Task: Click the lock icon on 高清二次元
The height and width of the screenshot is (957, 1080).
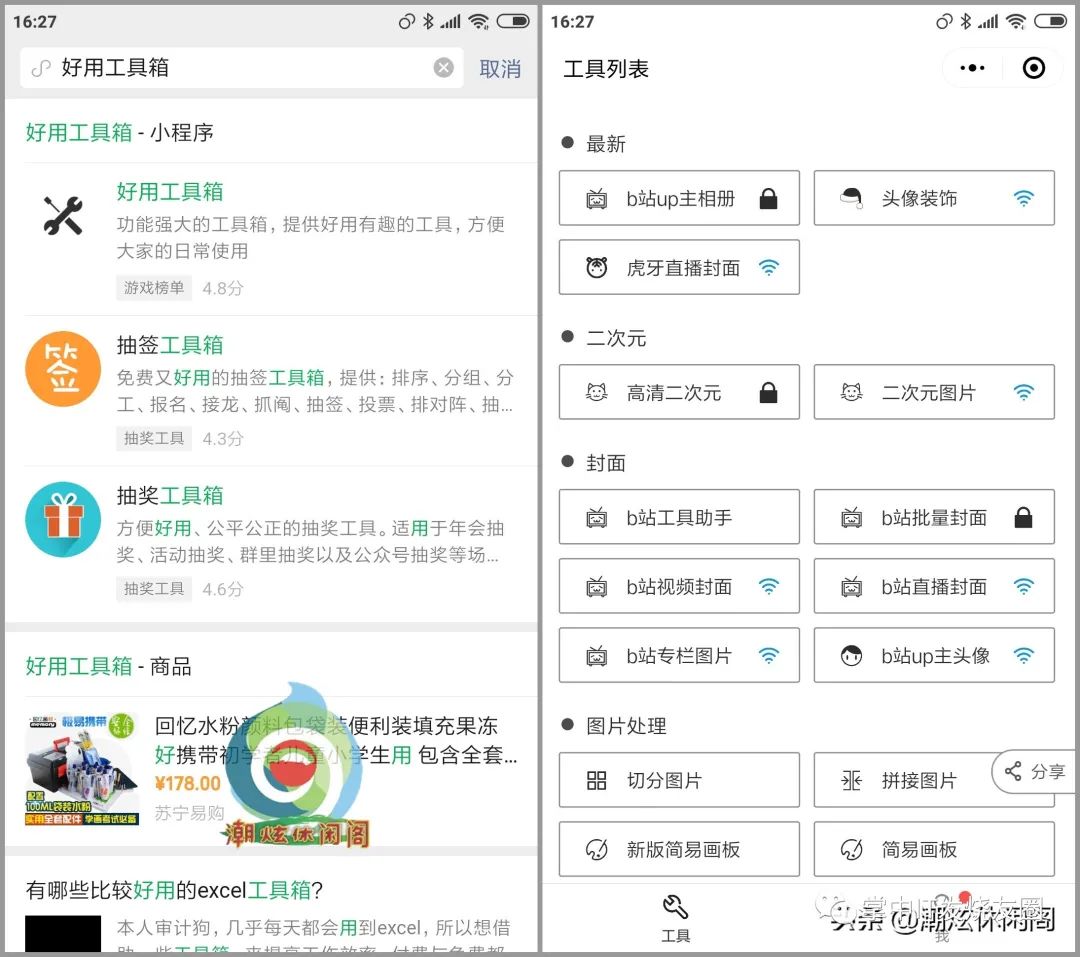Action: coord(769,392)
